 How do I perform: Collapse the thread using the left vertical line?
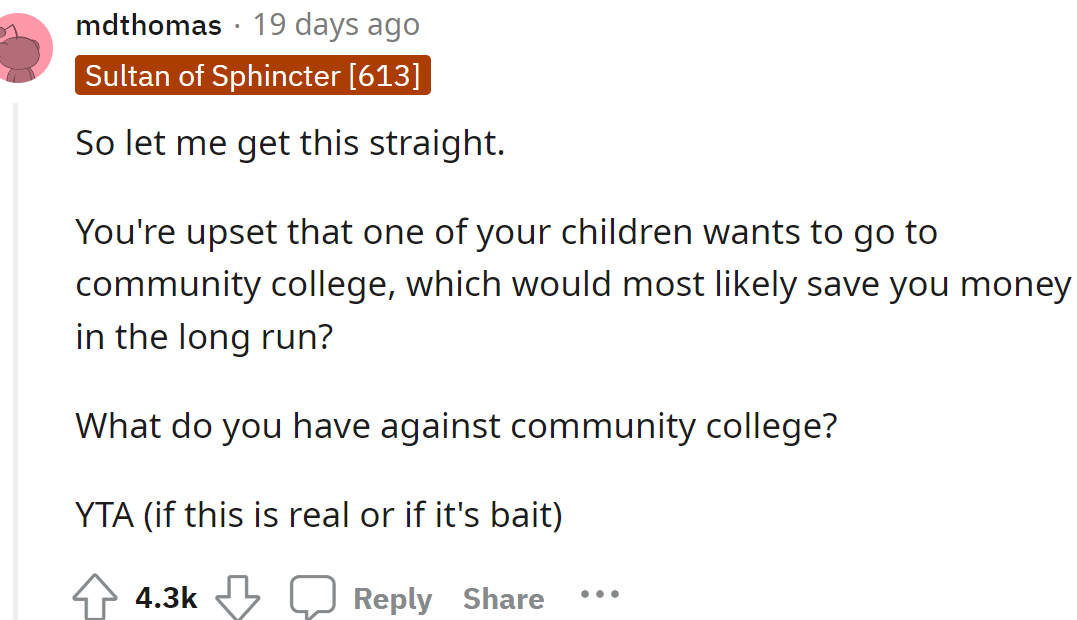click(x=15, y=350)
